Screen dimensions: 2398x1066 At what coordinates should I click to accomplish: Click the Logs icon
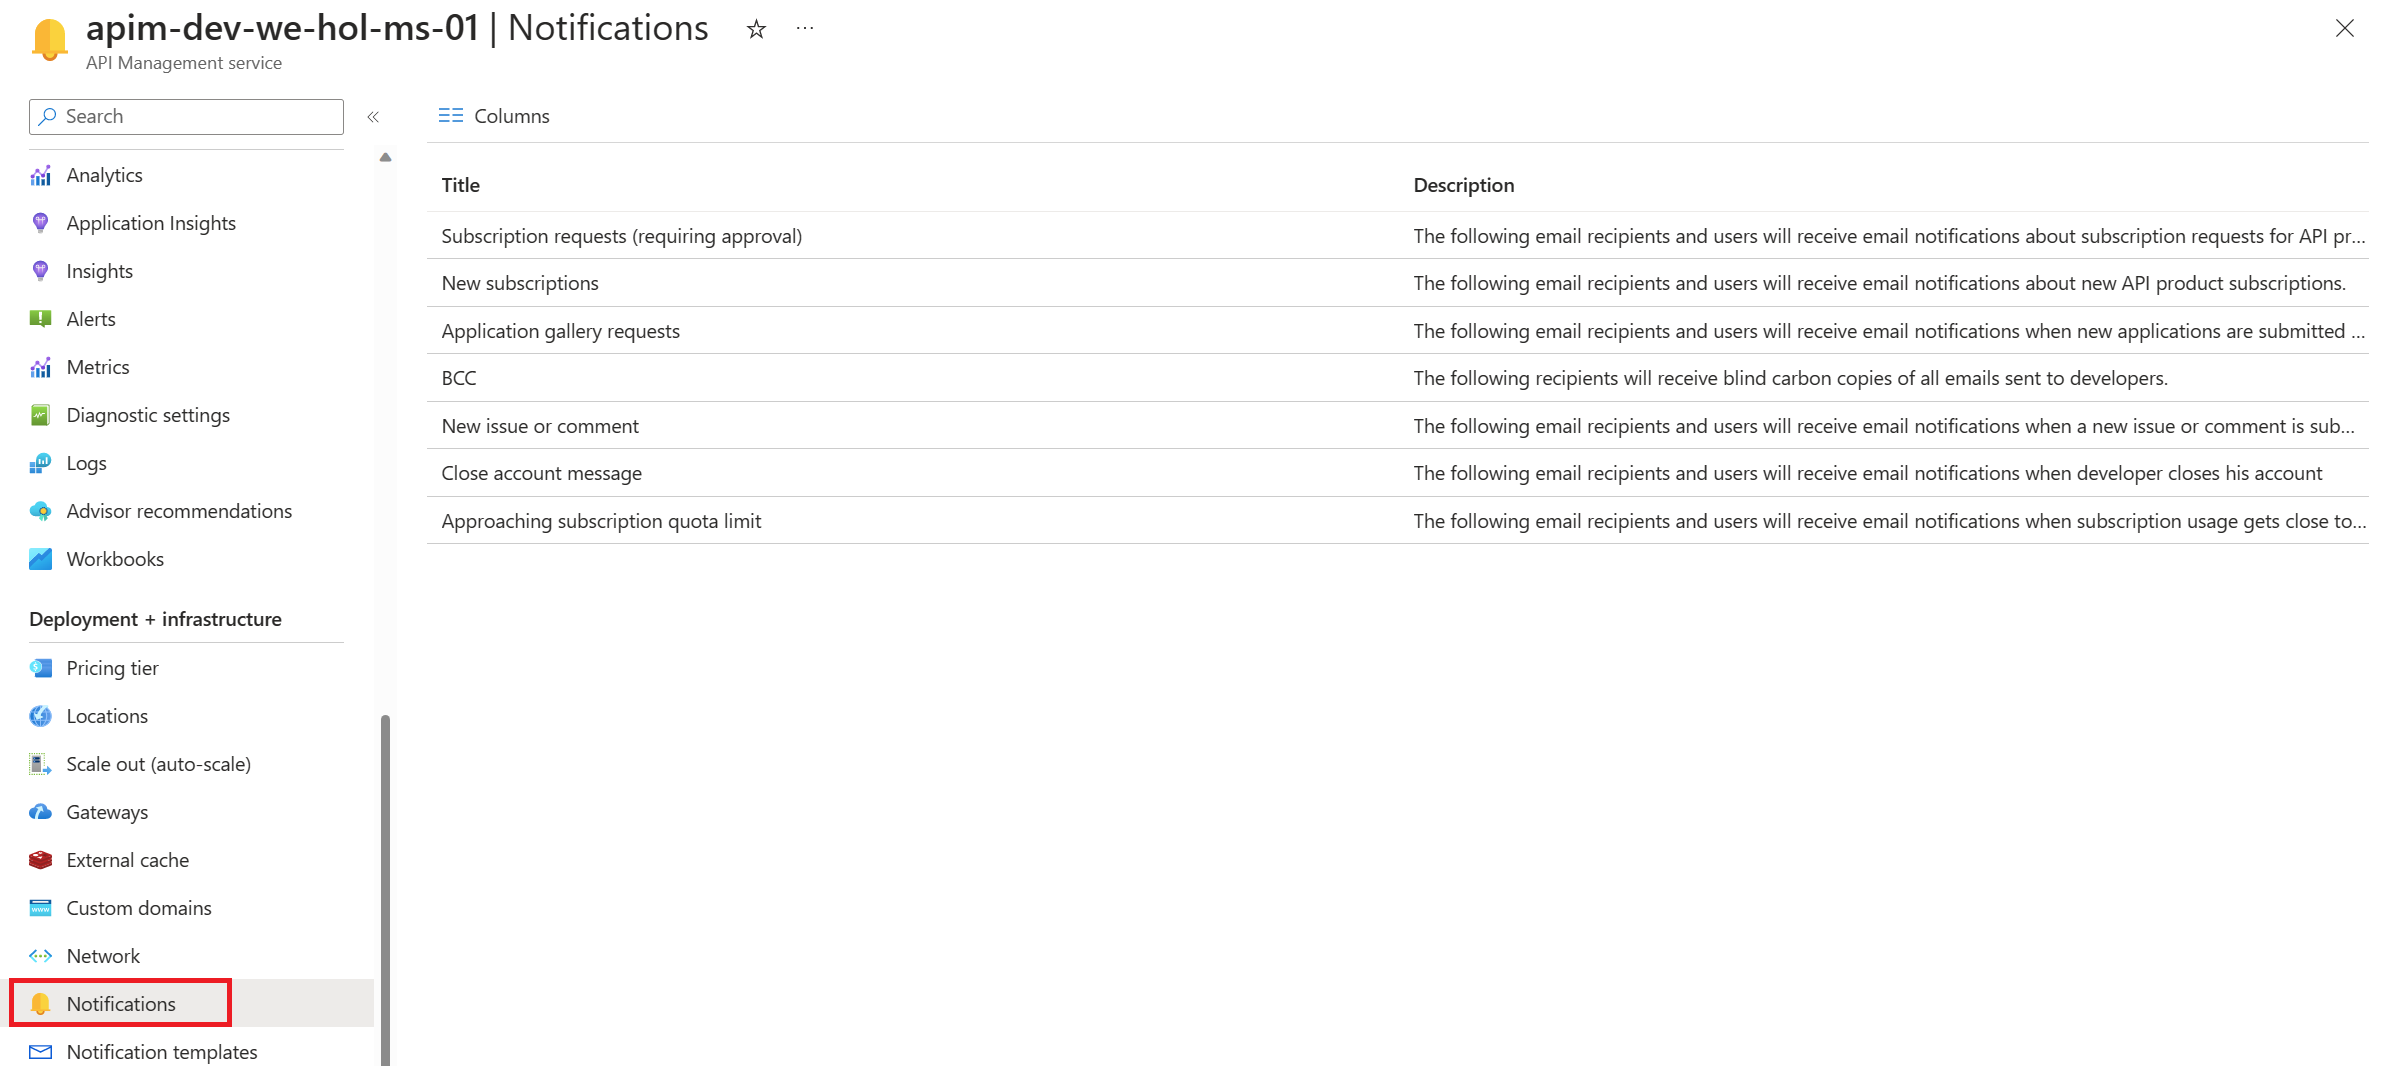click(40, 463)
